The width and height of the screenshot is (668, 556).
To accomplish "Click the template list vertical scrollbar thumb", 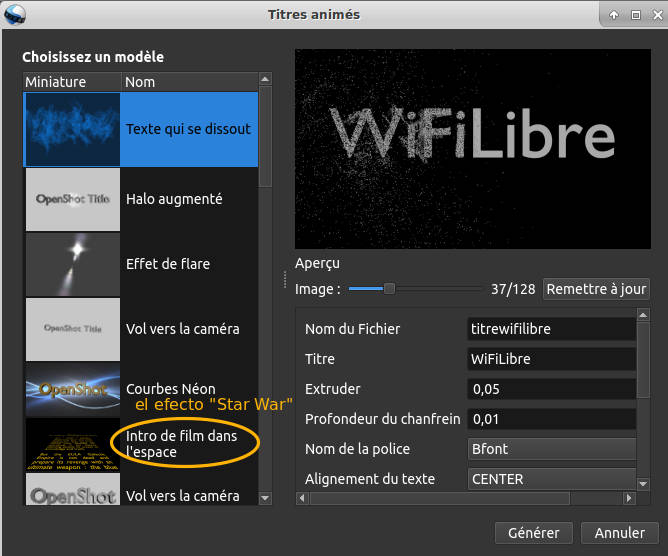I will (265, 136).
